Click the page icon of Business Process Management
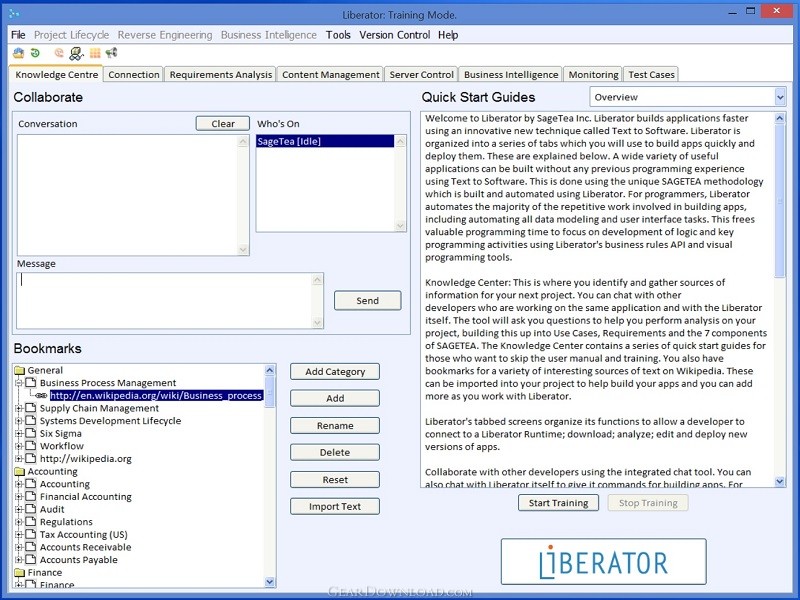The height and width of the screenshot is (600, 800). (x=31, y=383)
